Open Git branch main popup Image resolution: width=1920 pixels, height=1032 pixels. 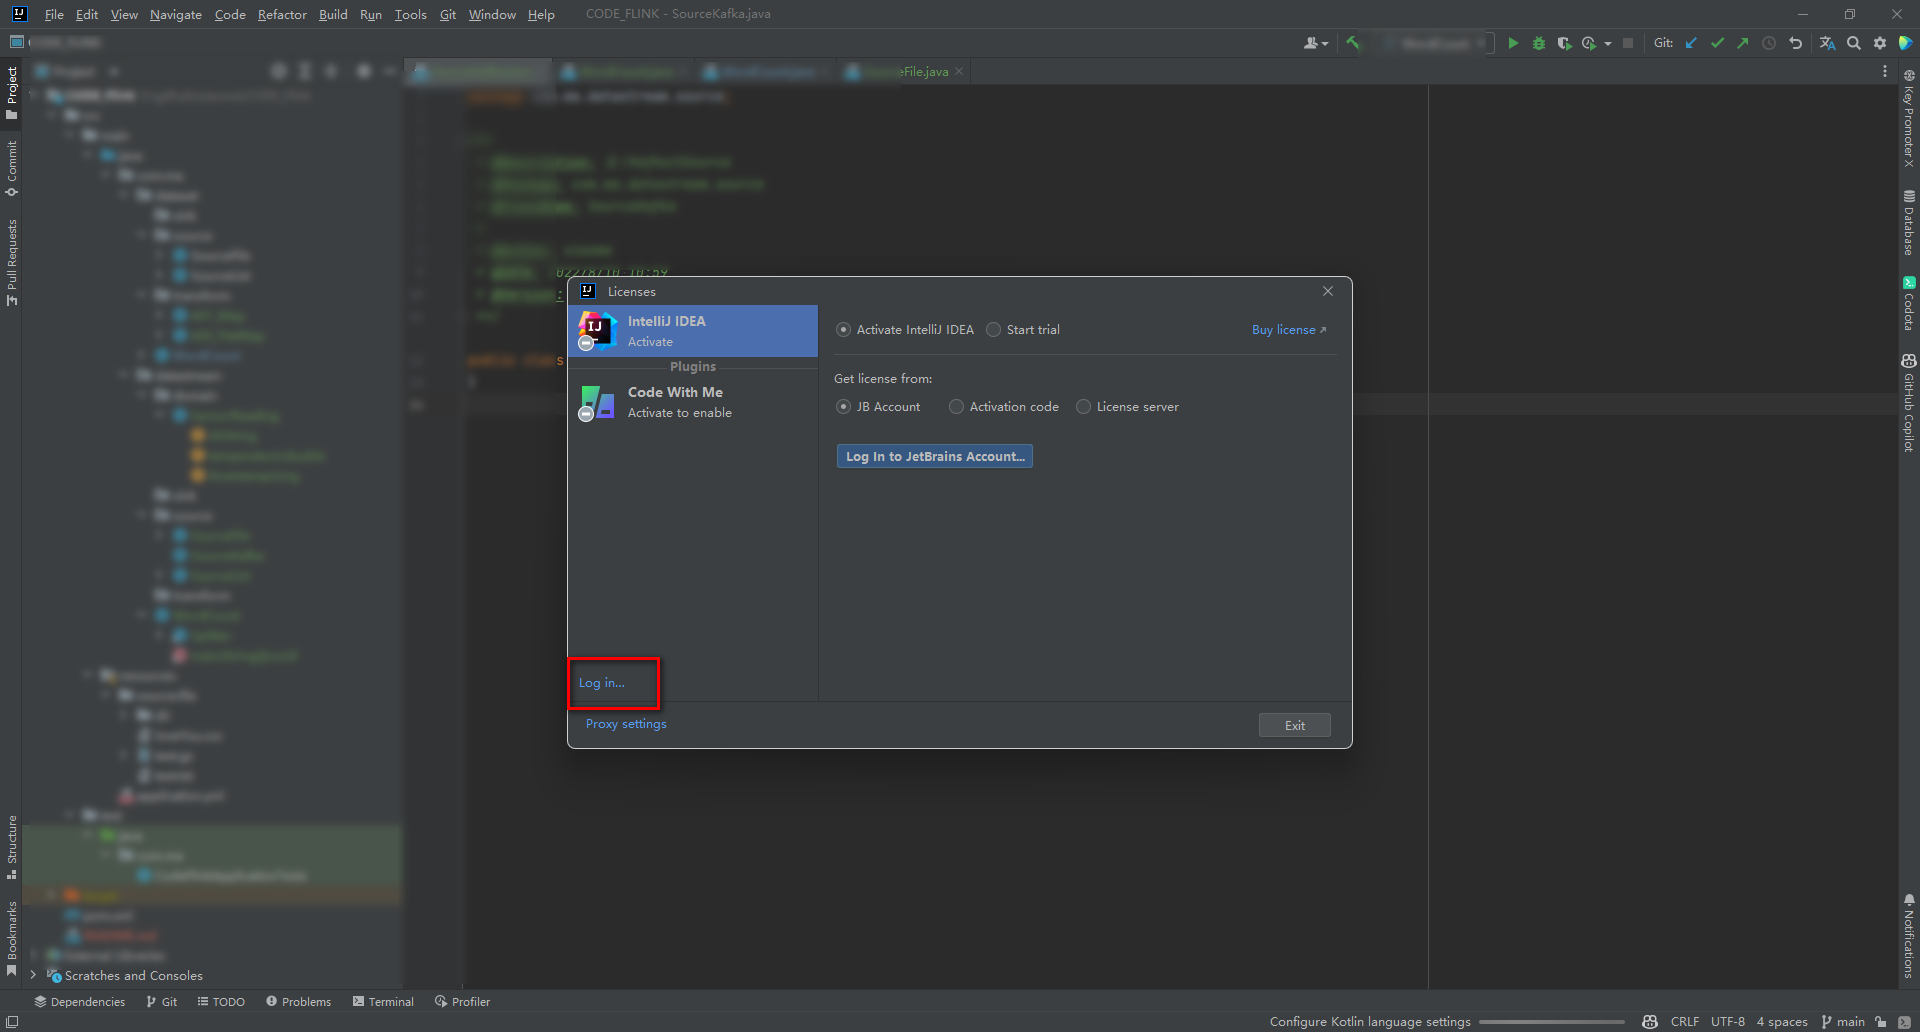[x=1843, y=1022]
